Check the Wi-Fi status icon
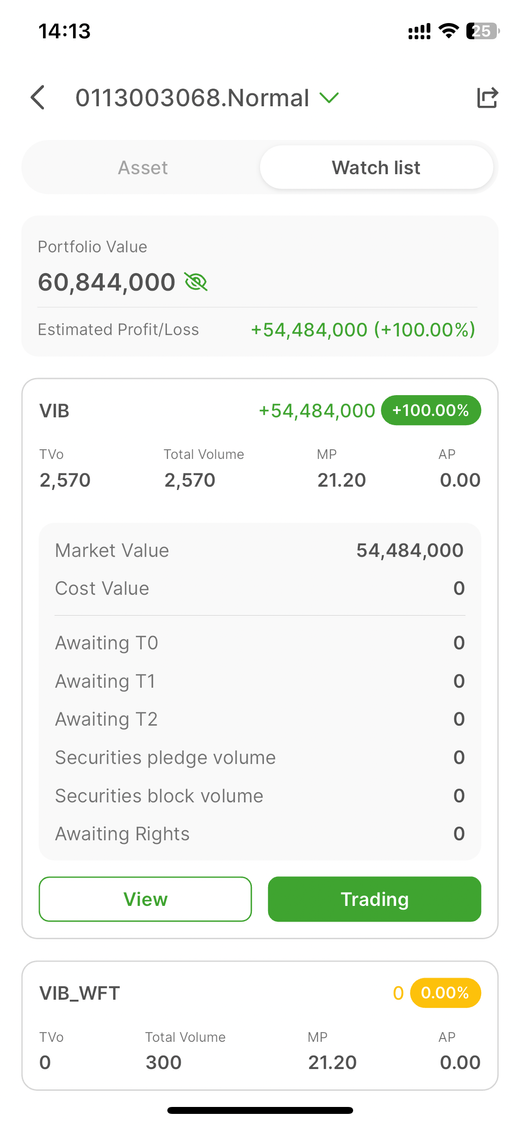This screenshot has height=1125, width=520. pos(449,31)
